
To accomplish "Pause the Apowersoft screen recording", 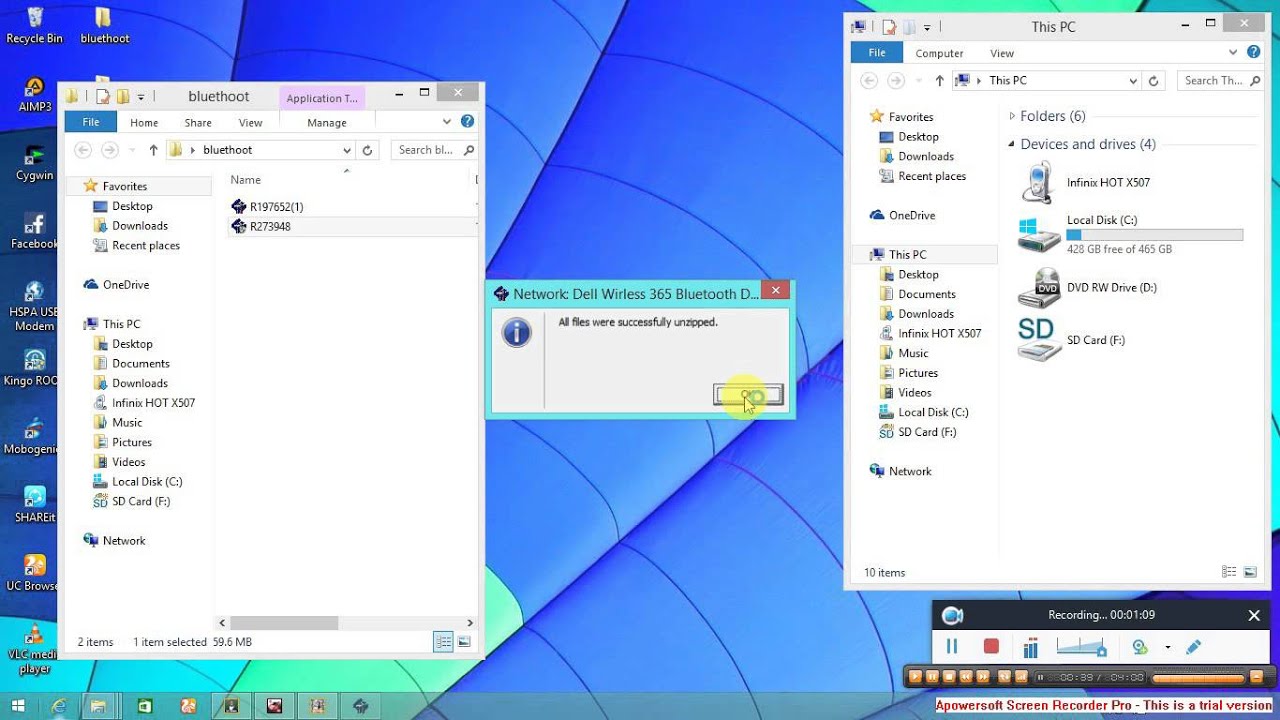I will (952, 647).
